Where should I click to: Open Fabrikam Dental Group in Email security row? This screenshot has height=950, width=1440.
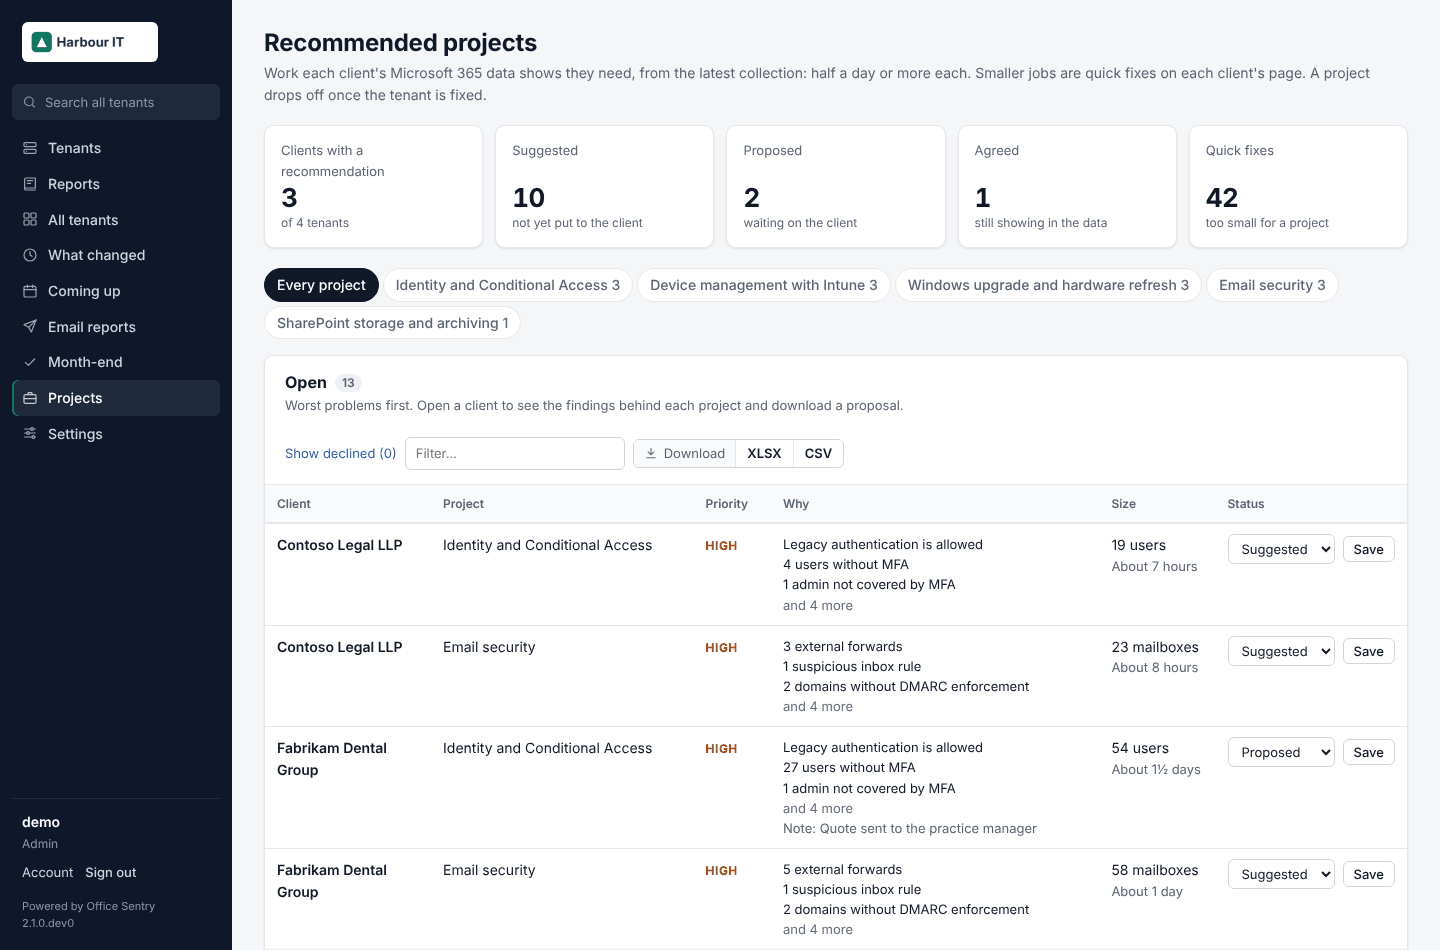pyautogui.click(x=332, y=881)
